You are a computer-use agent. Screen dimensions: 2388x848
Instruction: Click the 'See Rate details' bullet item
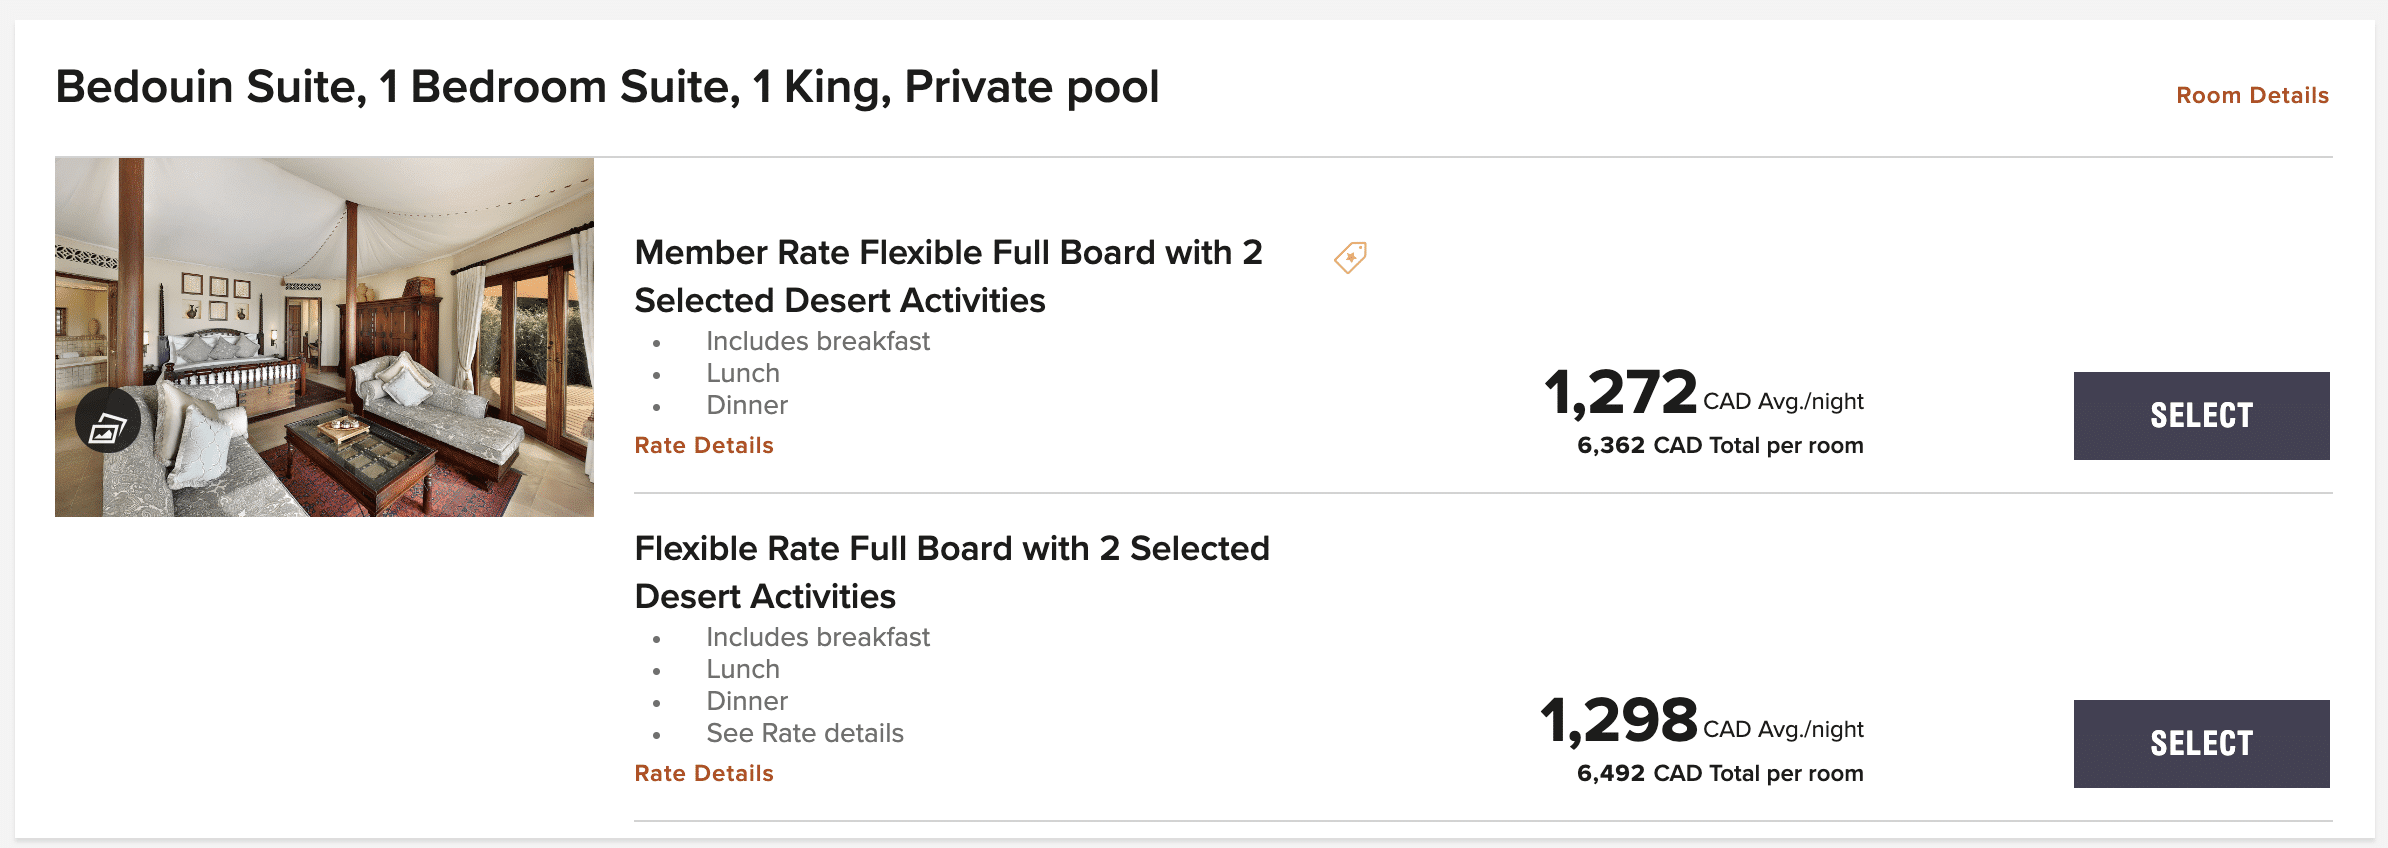click(x=805, y=733)
